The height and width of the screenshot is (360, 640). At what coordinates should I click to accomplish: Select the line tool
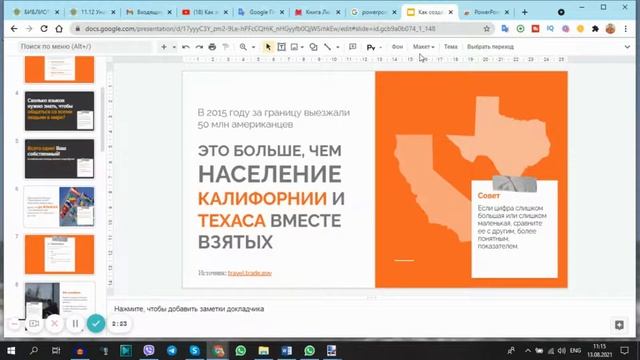327,47
